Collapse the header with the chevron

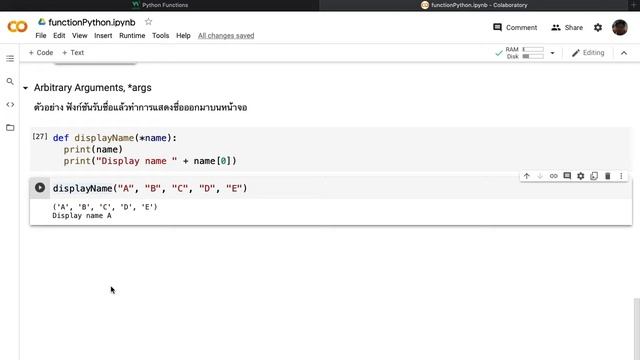[x=624, y=53]
